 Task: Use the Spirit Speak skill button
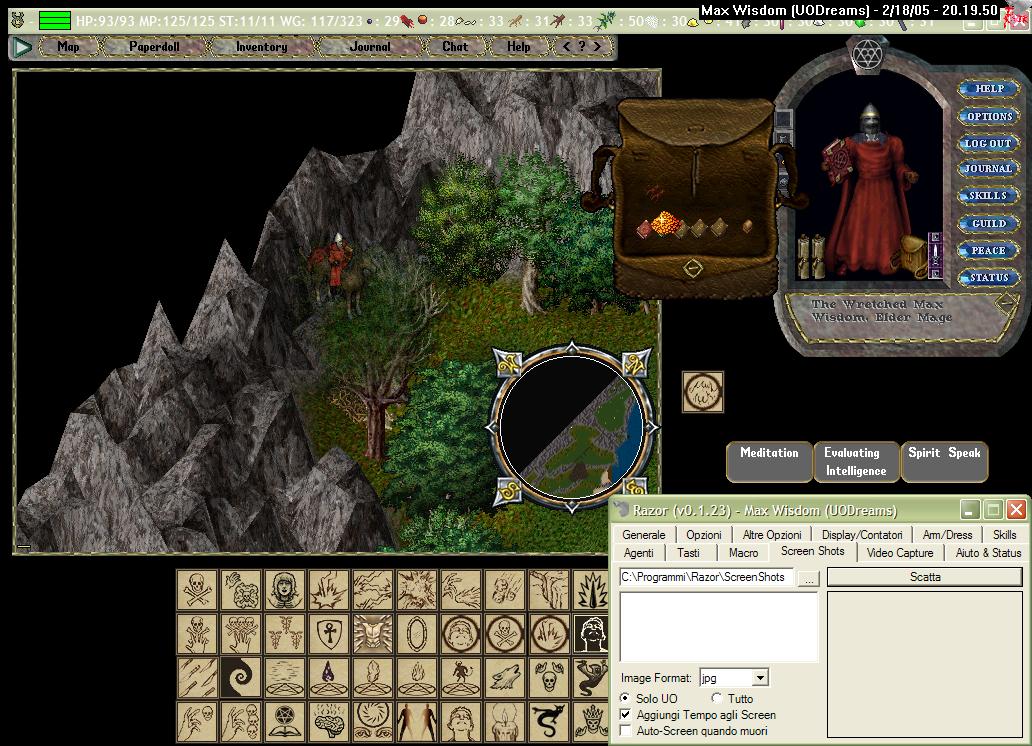point(944,462)
